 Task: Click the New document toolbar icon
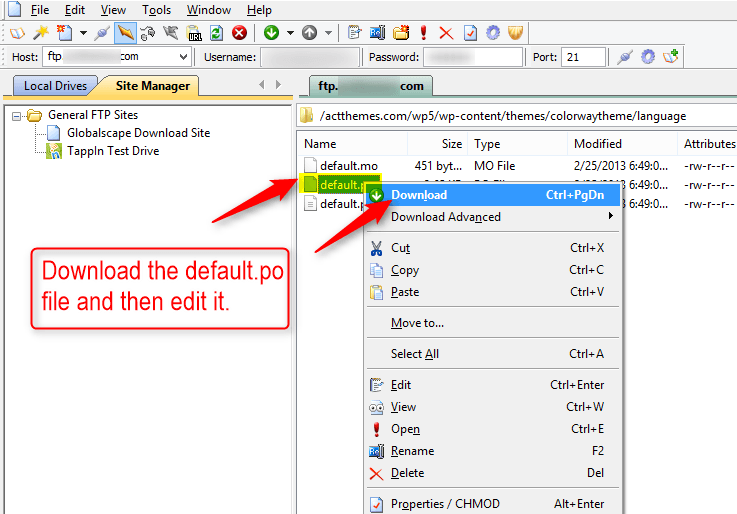point(64,33)
